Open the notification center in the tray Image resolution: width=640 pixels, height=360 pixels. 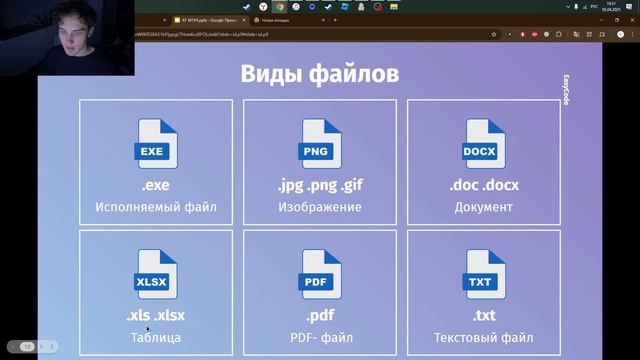629,7
